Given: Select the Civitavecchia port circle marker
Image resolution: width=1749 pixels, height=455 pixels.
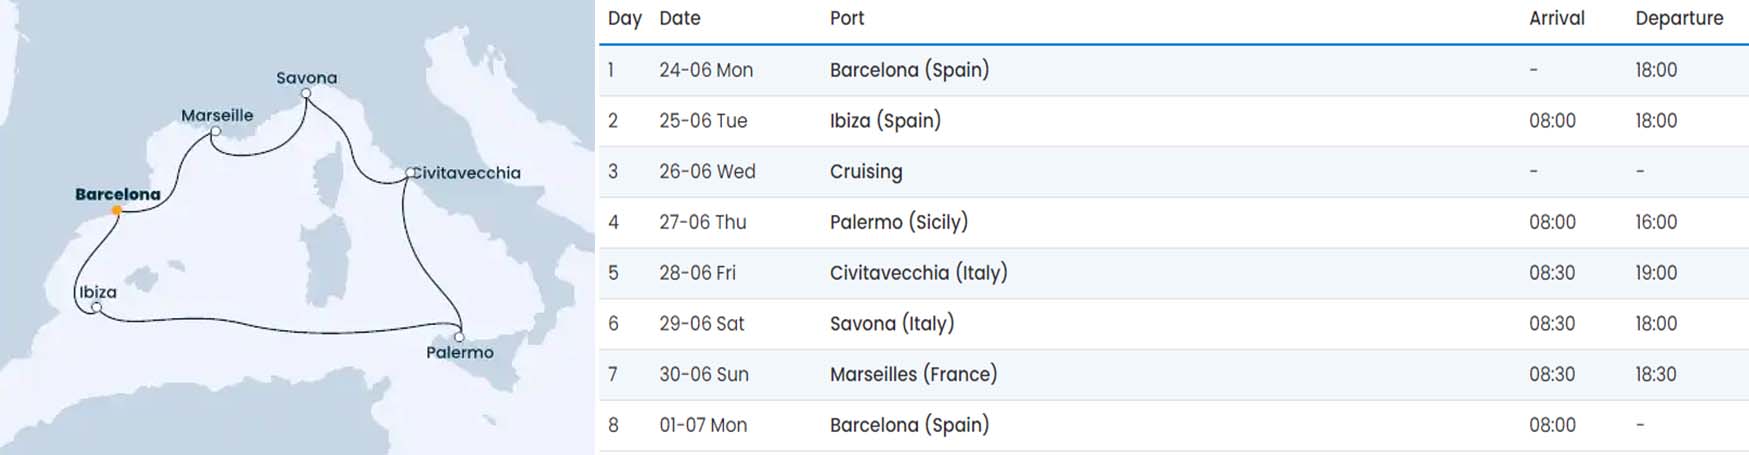Looking at the screenshot, I should pyautogui.click(x=410, y=173).
